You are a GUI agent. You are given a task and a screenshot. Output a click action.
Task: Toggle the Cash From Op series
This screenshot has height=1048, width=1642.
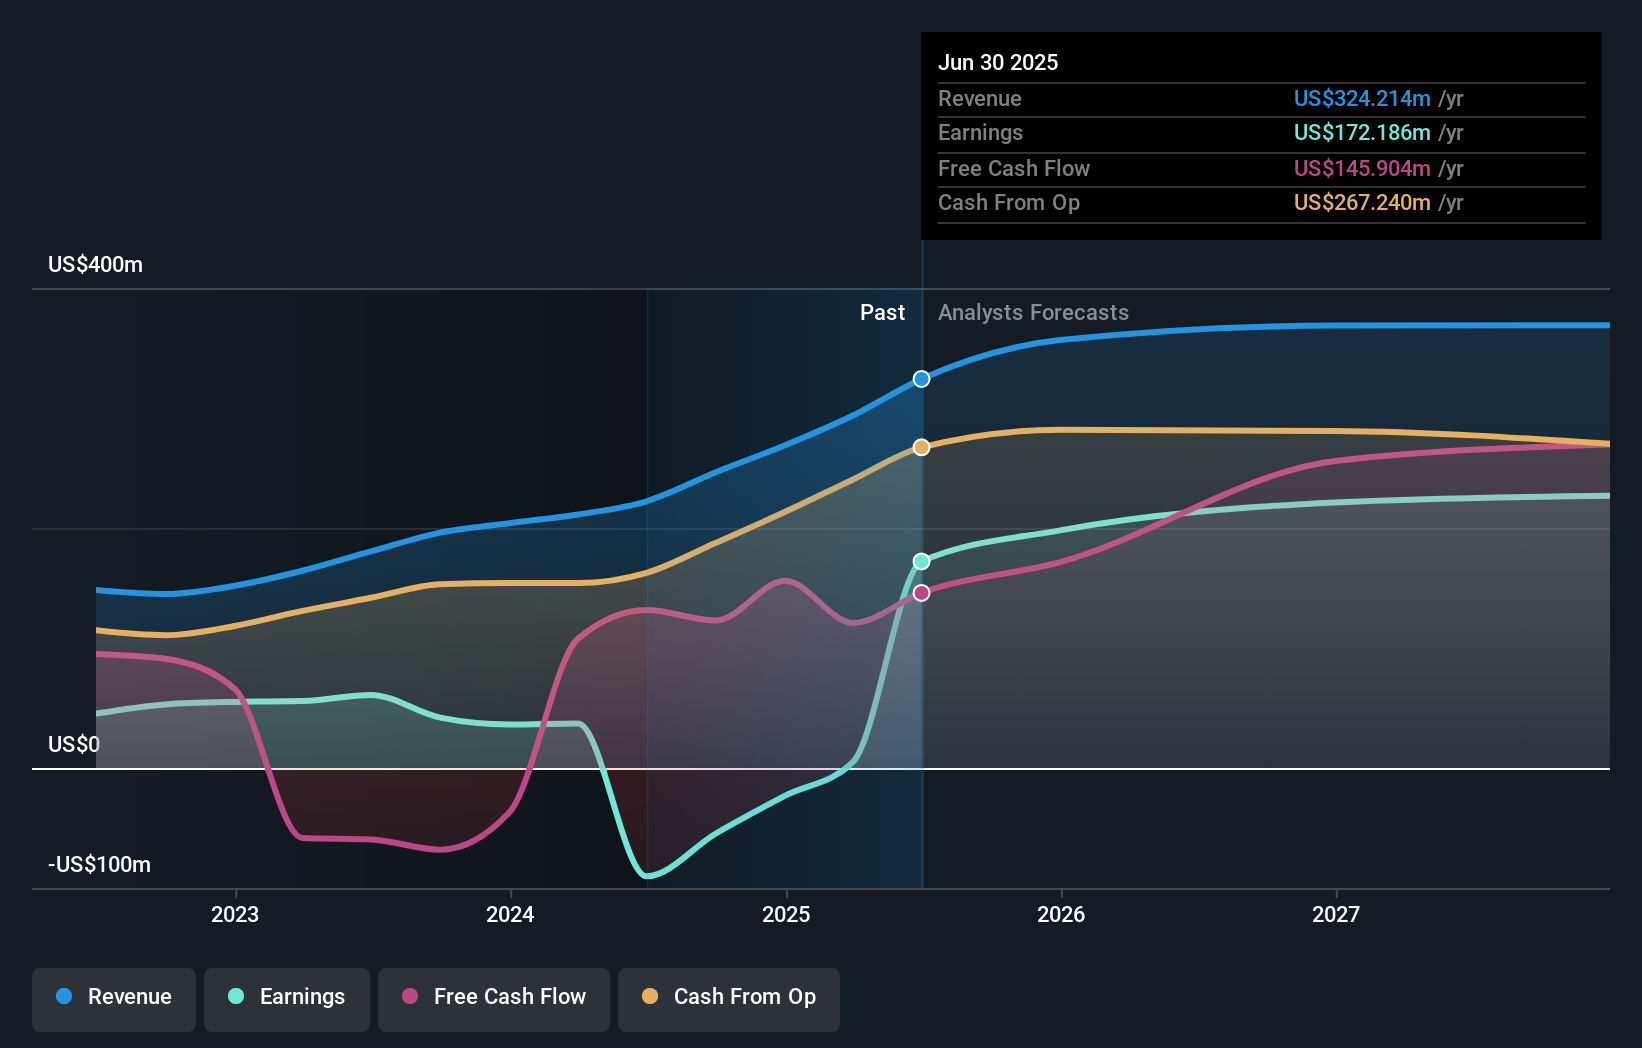[728, 997]
